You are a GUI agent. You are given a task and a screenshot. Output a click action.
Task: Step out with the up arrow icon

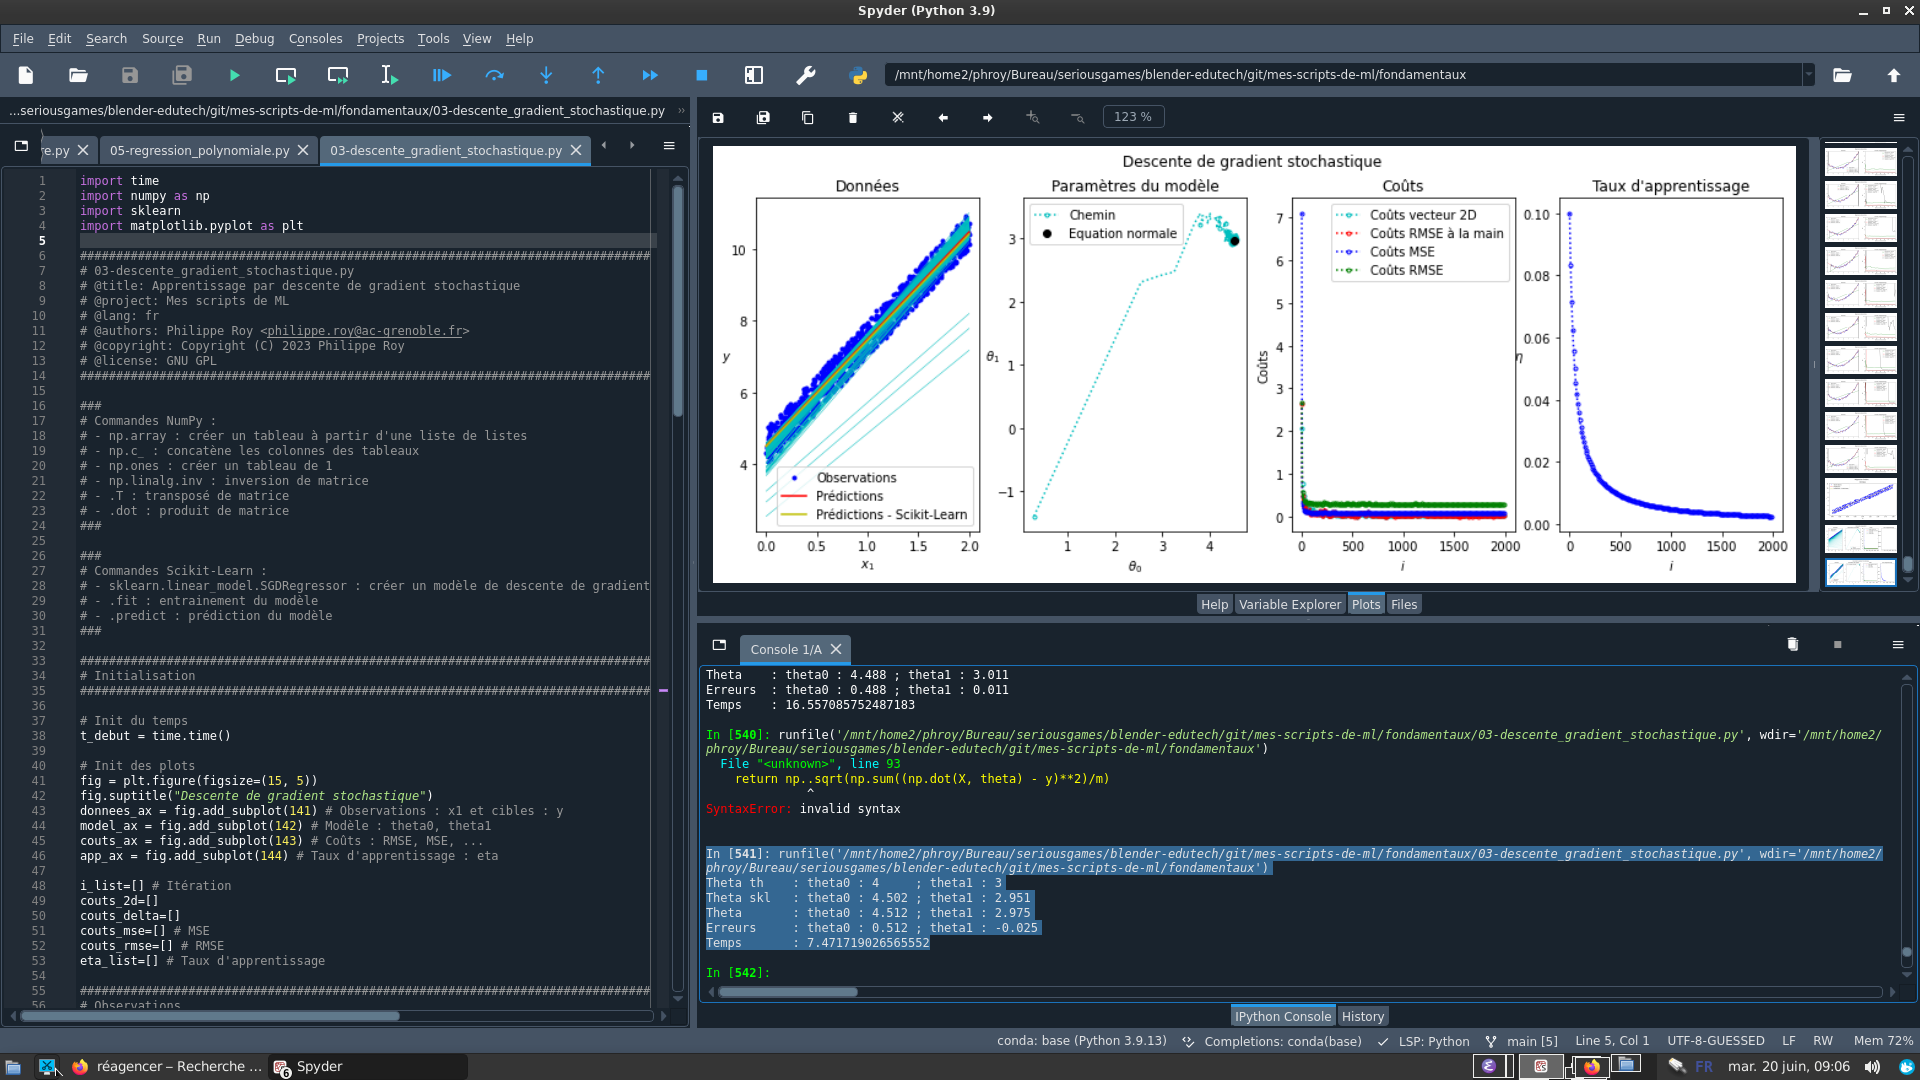(598, 75)
